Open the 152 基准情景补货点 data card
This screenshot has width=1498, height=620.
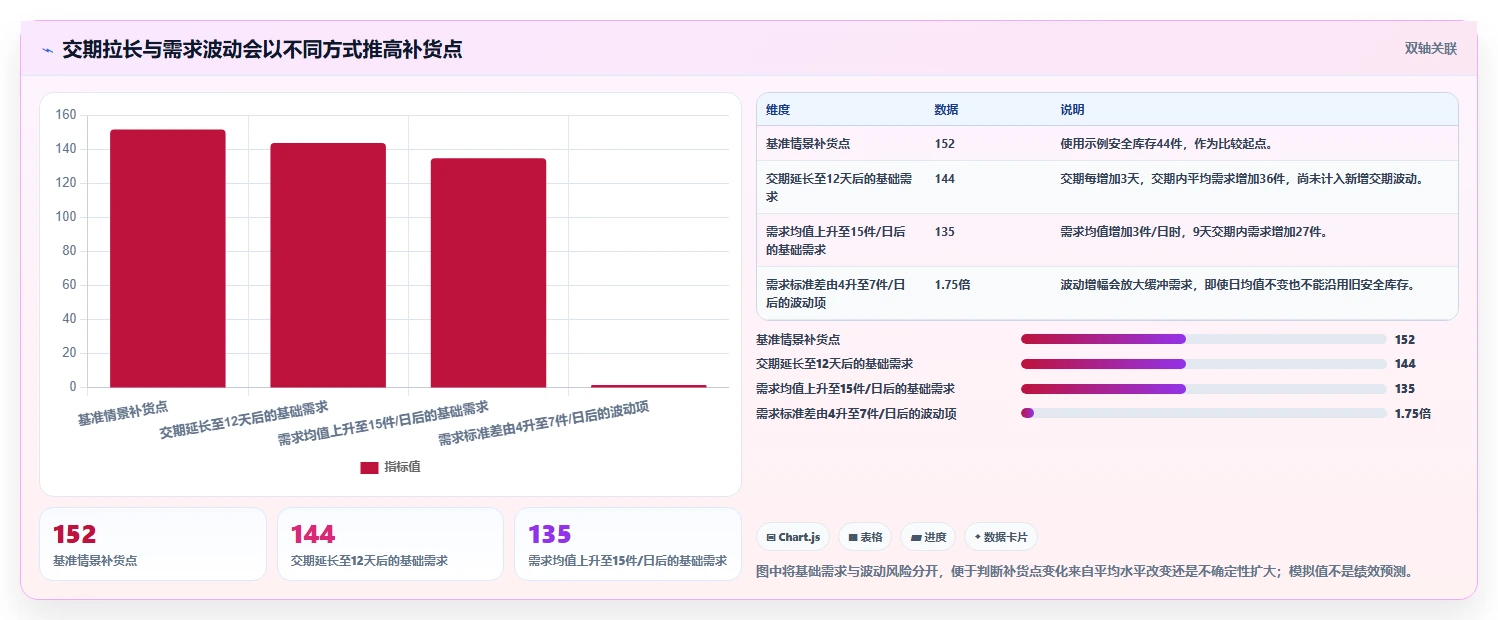click(x=153, y=544)
